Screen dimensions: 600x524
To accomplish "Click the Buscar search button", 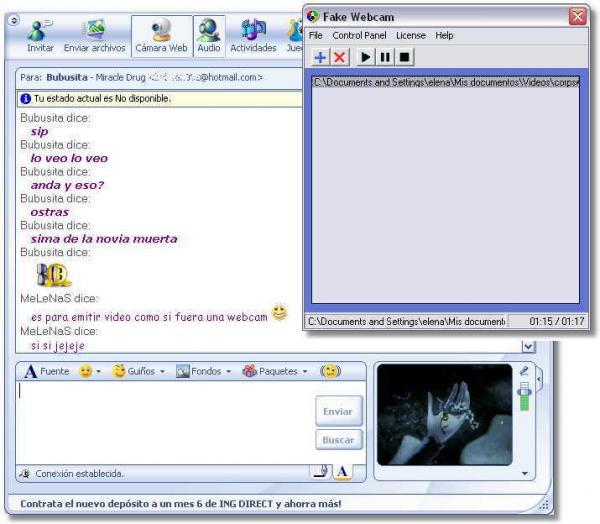I will (339, 440).
